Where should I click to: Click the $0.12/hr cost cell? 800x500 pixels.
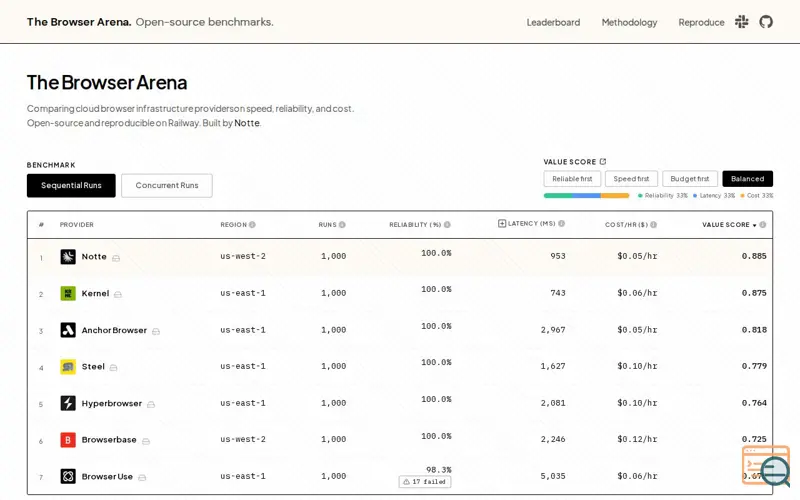[637, 439]
